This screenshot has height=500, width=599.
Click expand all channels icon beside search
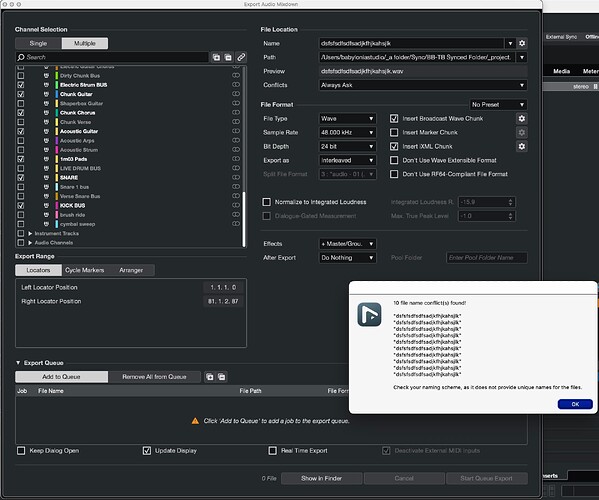pyautogui.click(x=216, y=57)
